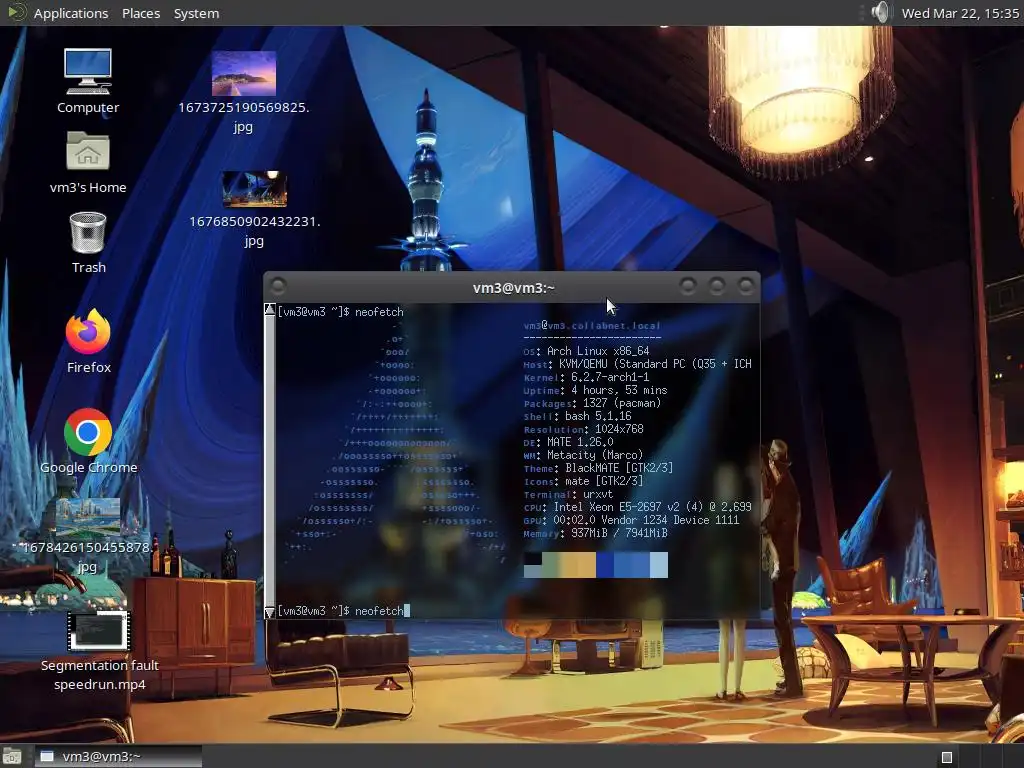The image size is (1024, 768).
Task: Click the terminal scrollbar up arrow
Action: [x=270, y=310]
